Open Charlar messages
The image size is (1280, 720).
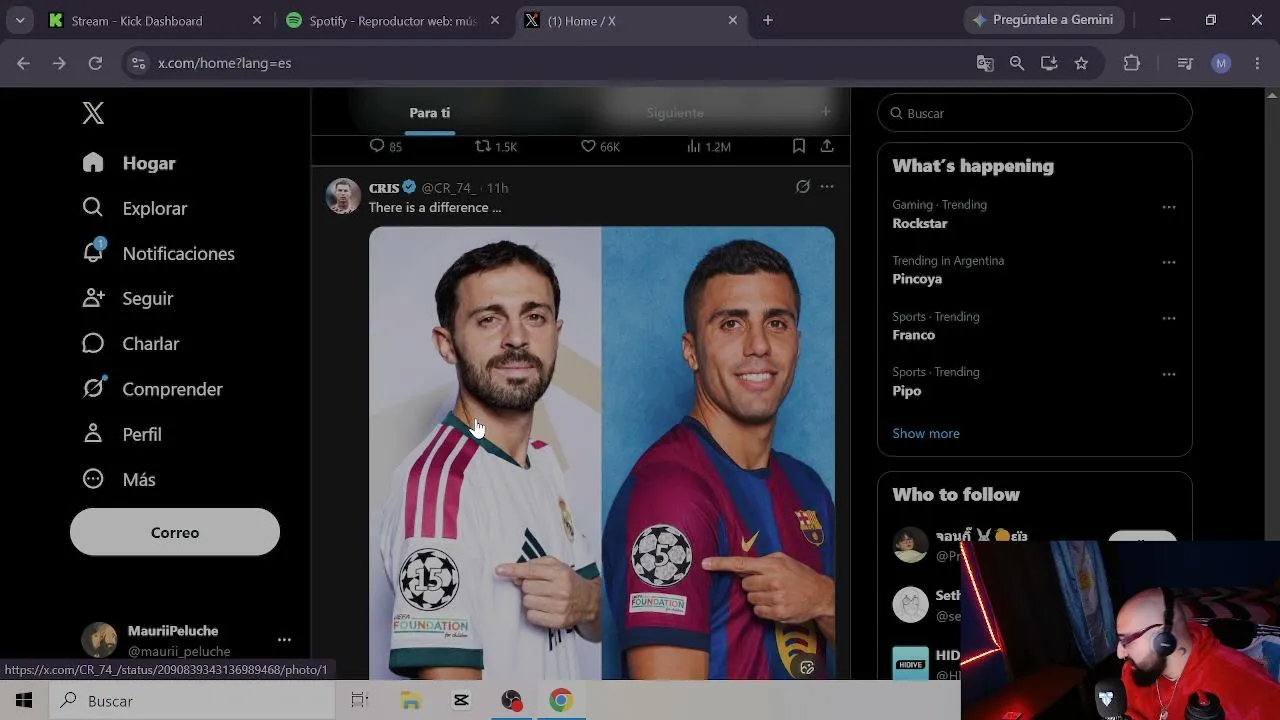tap(131, 343)
